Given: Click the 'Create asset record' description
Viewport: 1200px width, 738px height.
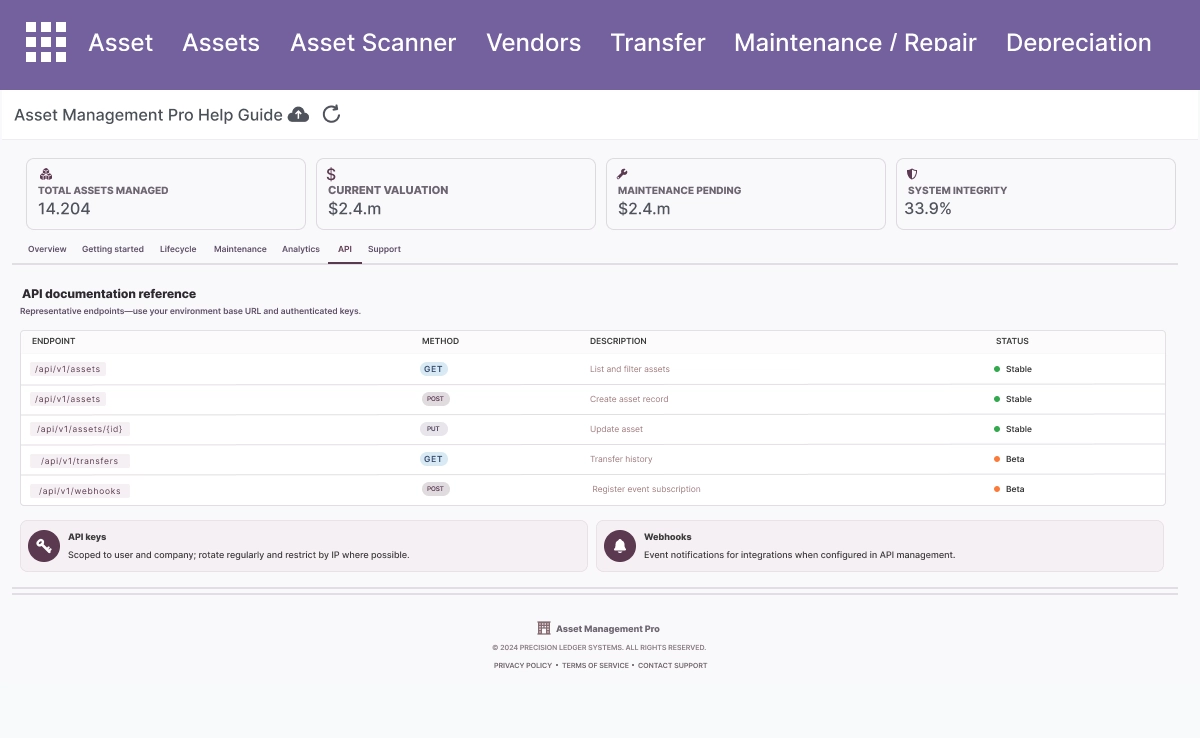Looking at the screenshot, I should (x=629, y=399).
